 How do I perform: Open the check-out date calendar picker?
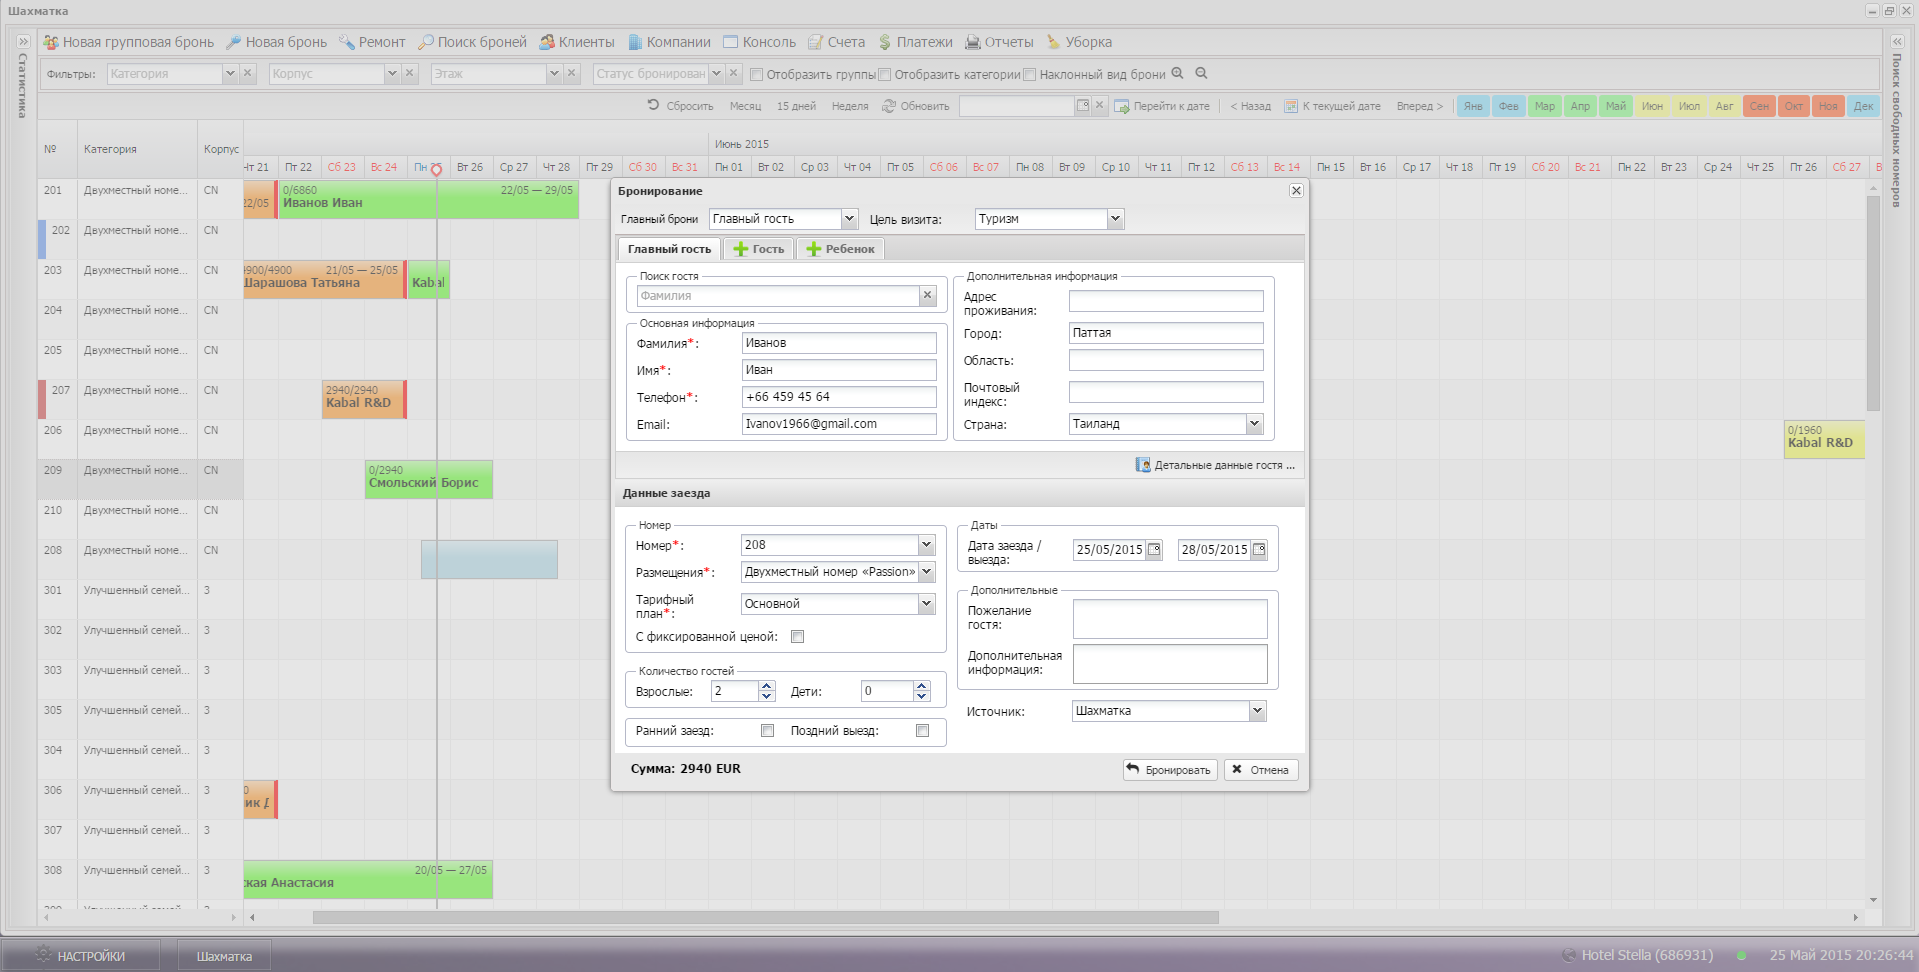1259,549
